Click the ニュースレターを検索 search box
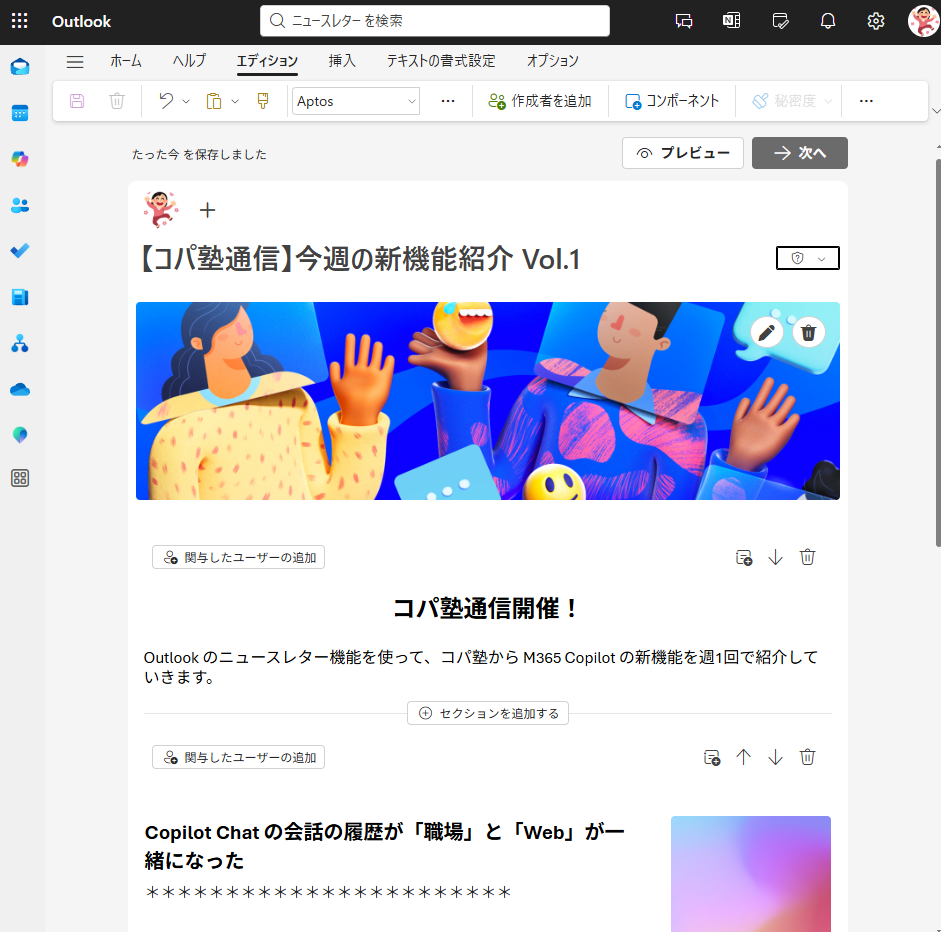This screenshot has height=932, width=941. click(435, 21)
